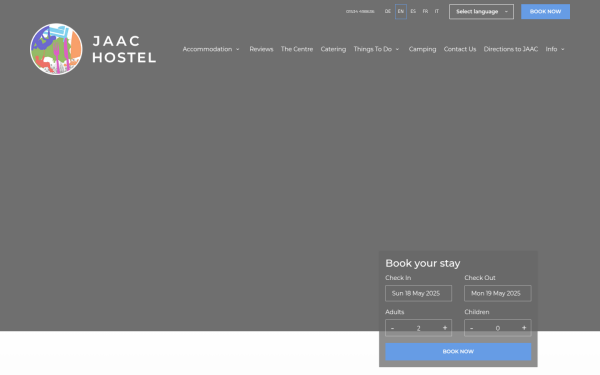Go to Contact Us
This screenshot has width=600, height=375.
point(460,49)
